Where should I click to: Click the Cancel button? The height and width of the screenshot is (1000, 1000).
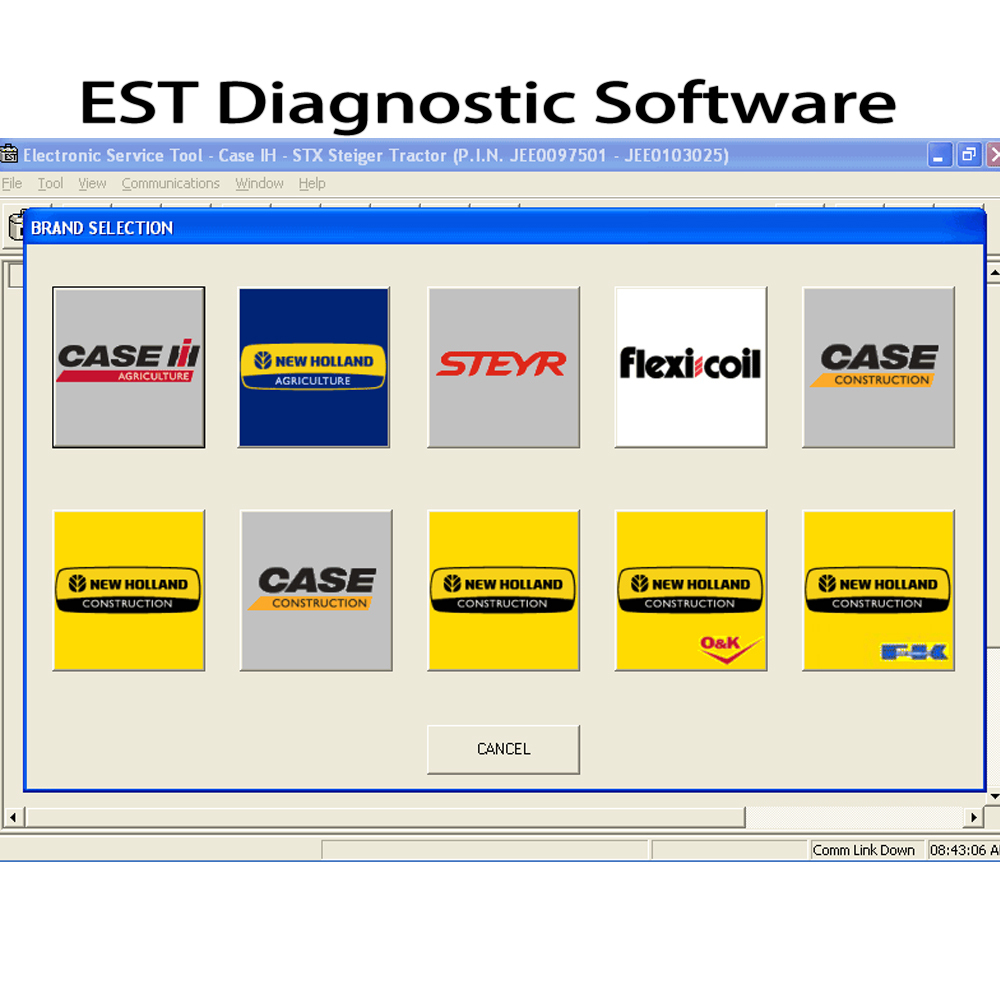point(503,748)
